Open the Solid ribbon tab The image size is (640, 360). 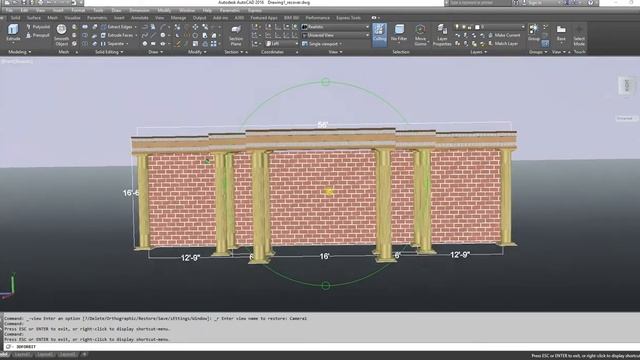coord(16,18)
